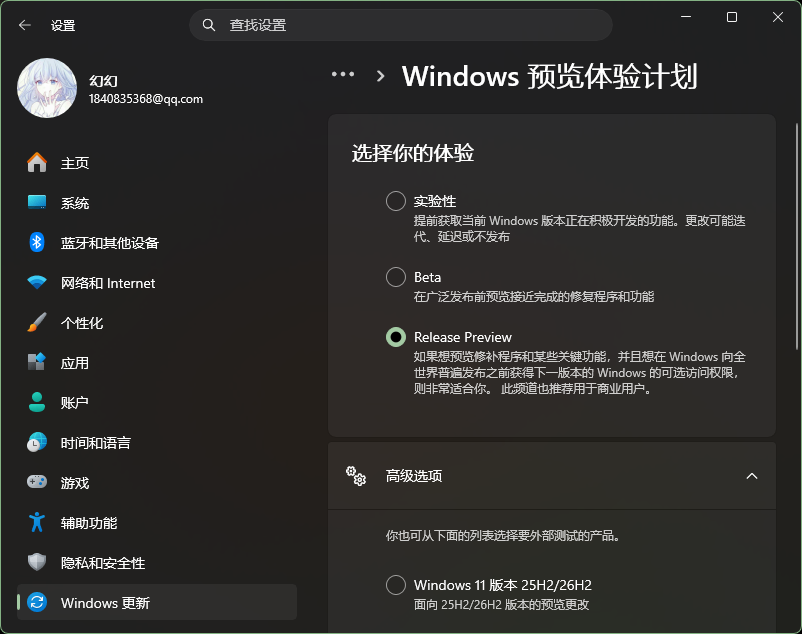This screenshot has width=802, height=634.
Task: Click the vertical scrollbar on the right
Action: (797, 236)
